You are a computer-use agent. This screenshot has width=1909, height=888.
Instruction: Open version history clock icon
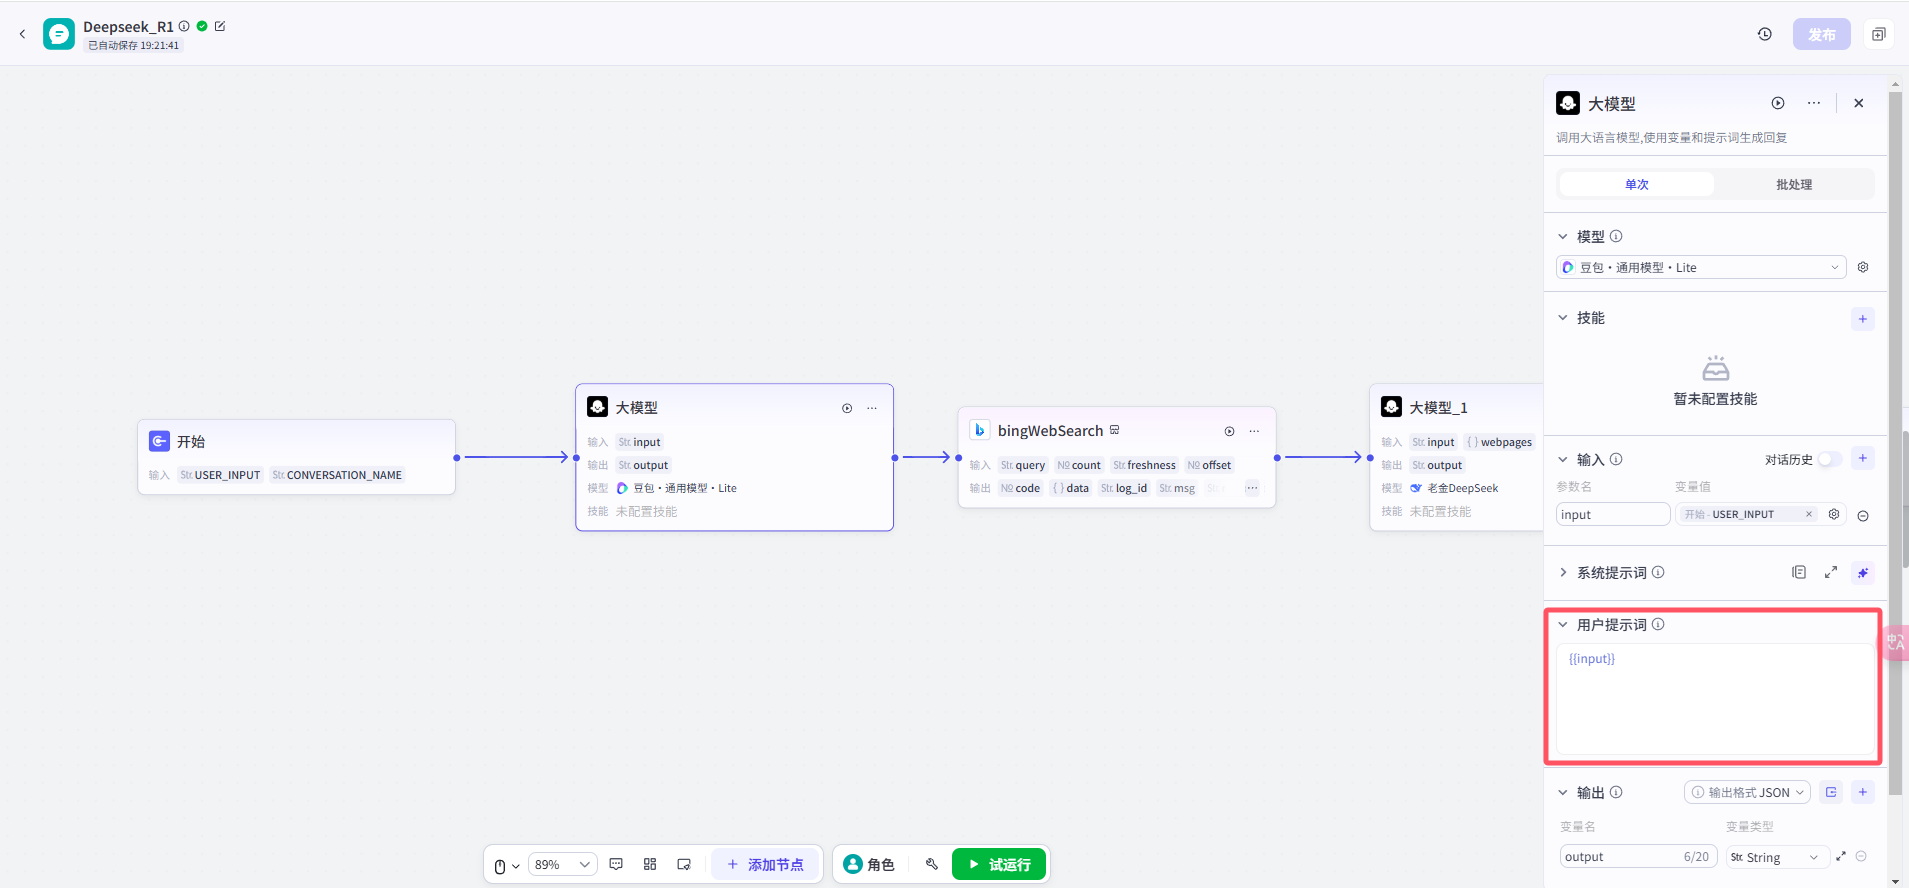point(1765,34)
